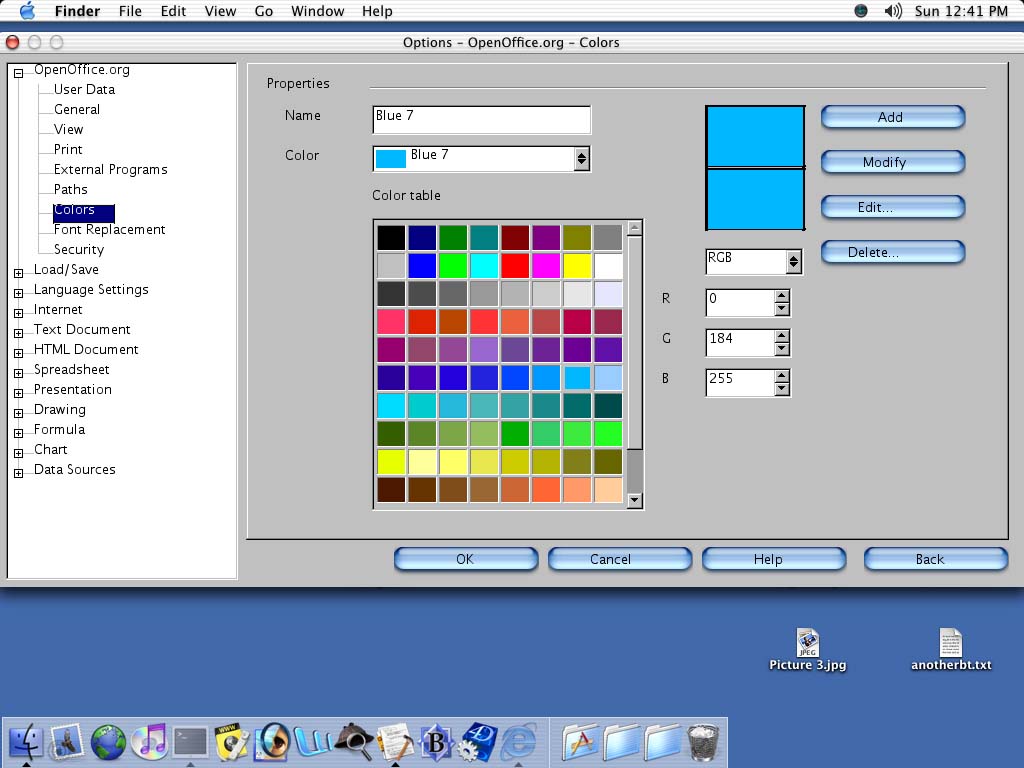Increase the B value with up arrow
This screenshot has width=1024, height=768.
[782, 376]
